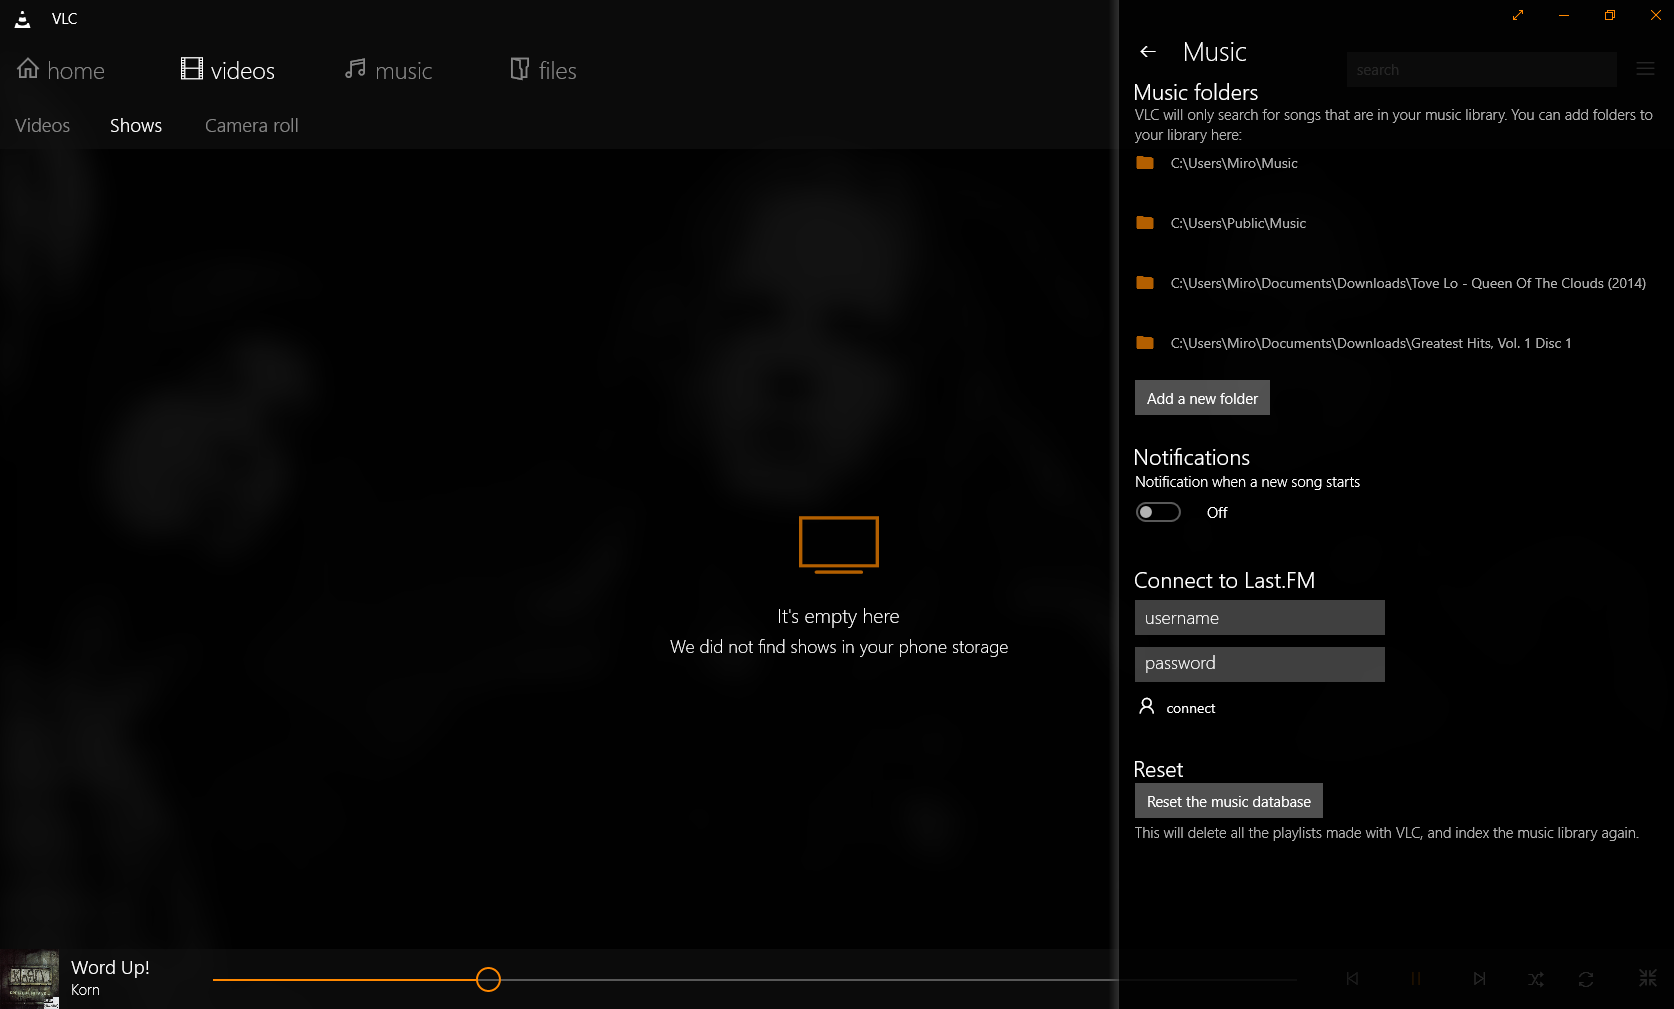Click the Korn artist name
Image resolution: width=1674 pixels, height=1009 pixels.
(x=85, y=990)
